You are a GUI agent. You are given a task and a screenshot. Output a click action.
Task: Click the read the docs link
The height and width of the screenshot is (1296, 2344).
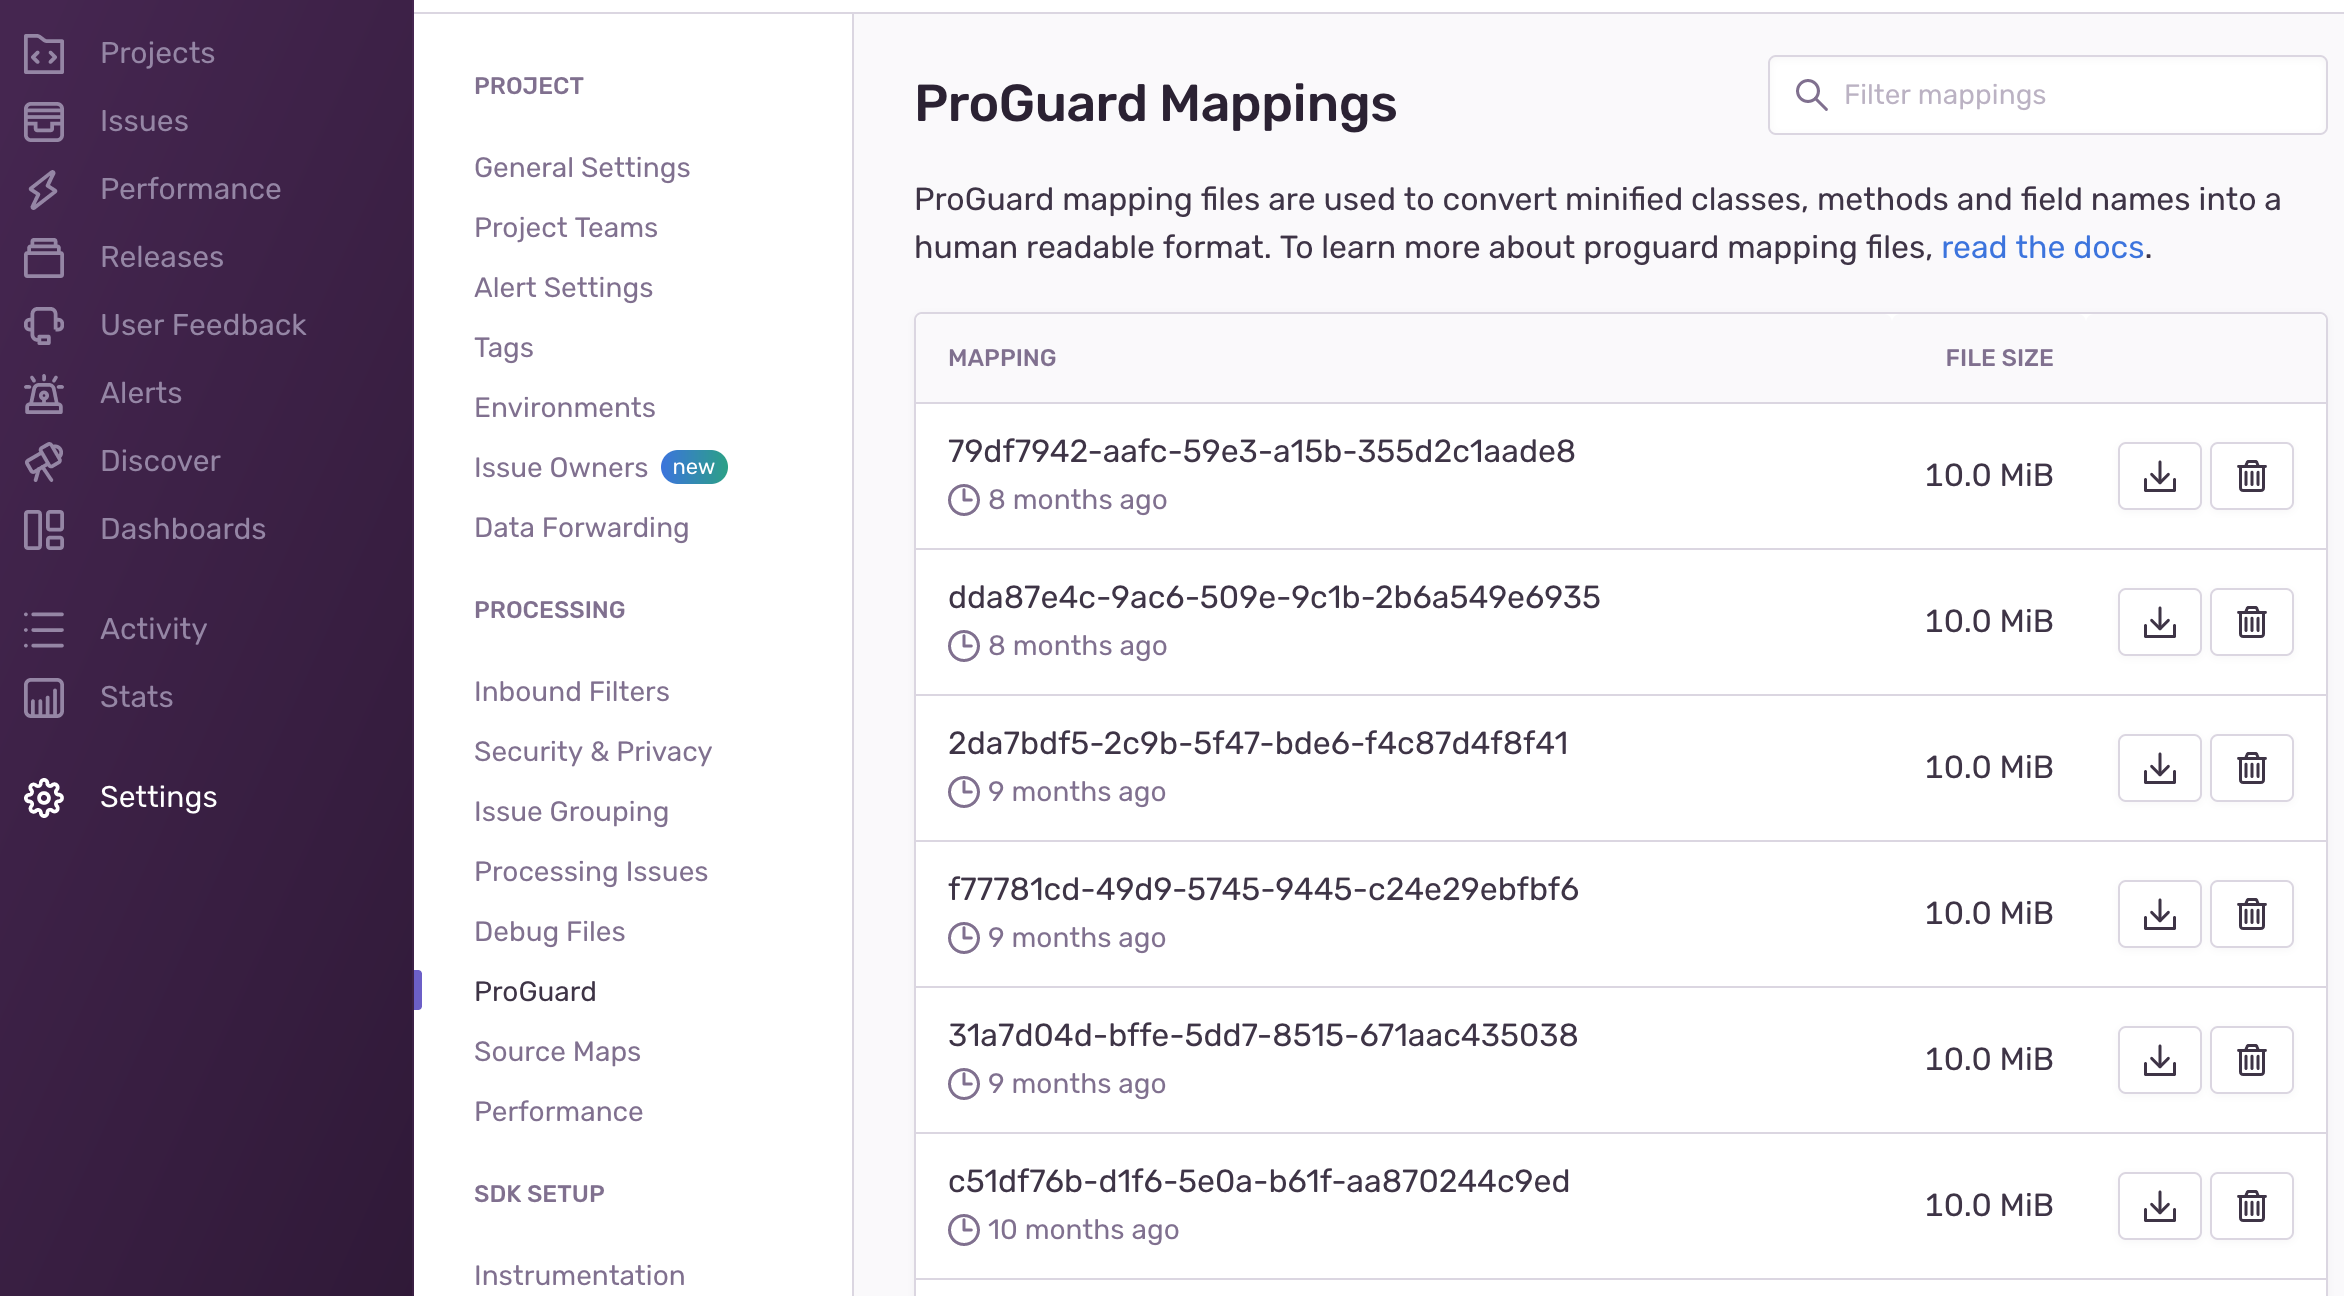[2042, 247]
